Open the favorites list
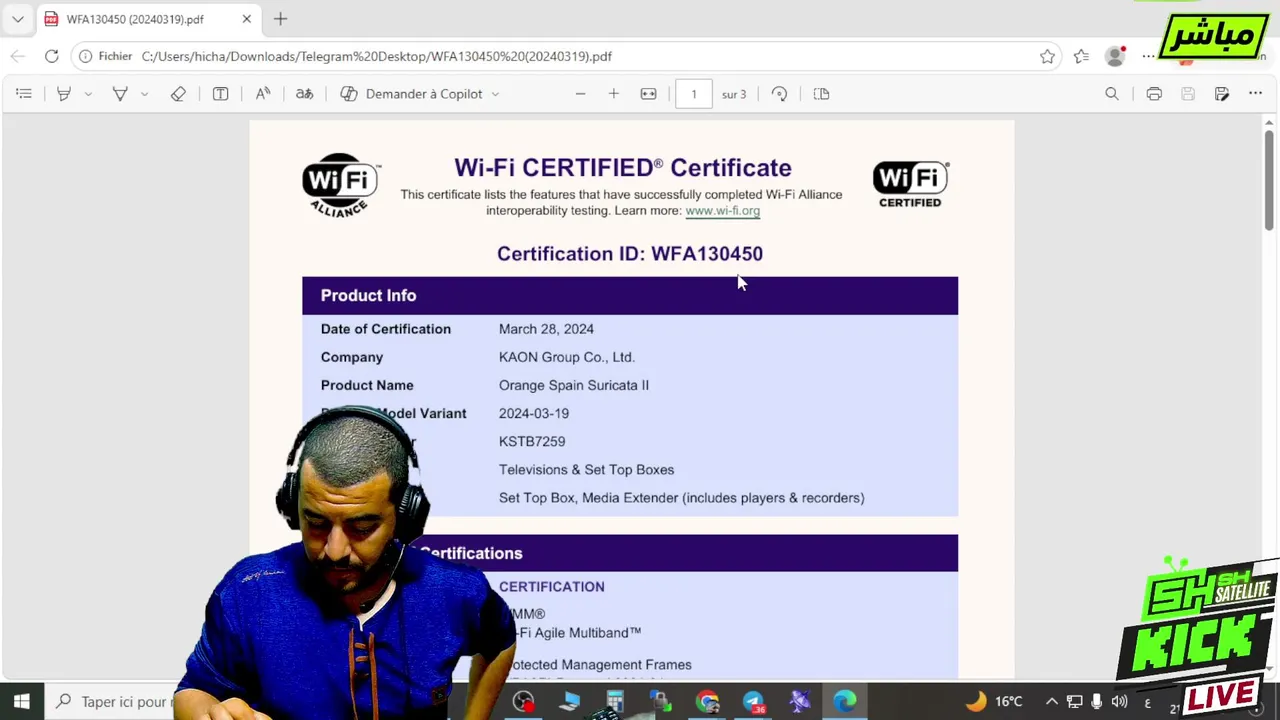The width and height of the screenshot is (1280, 720). point(1081,56)
